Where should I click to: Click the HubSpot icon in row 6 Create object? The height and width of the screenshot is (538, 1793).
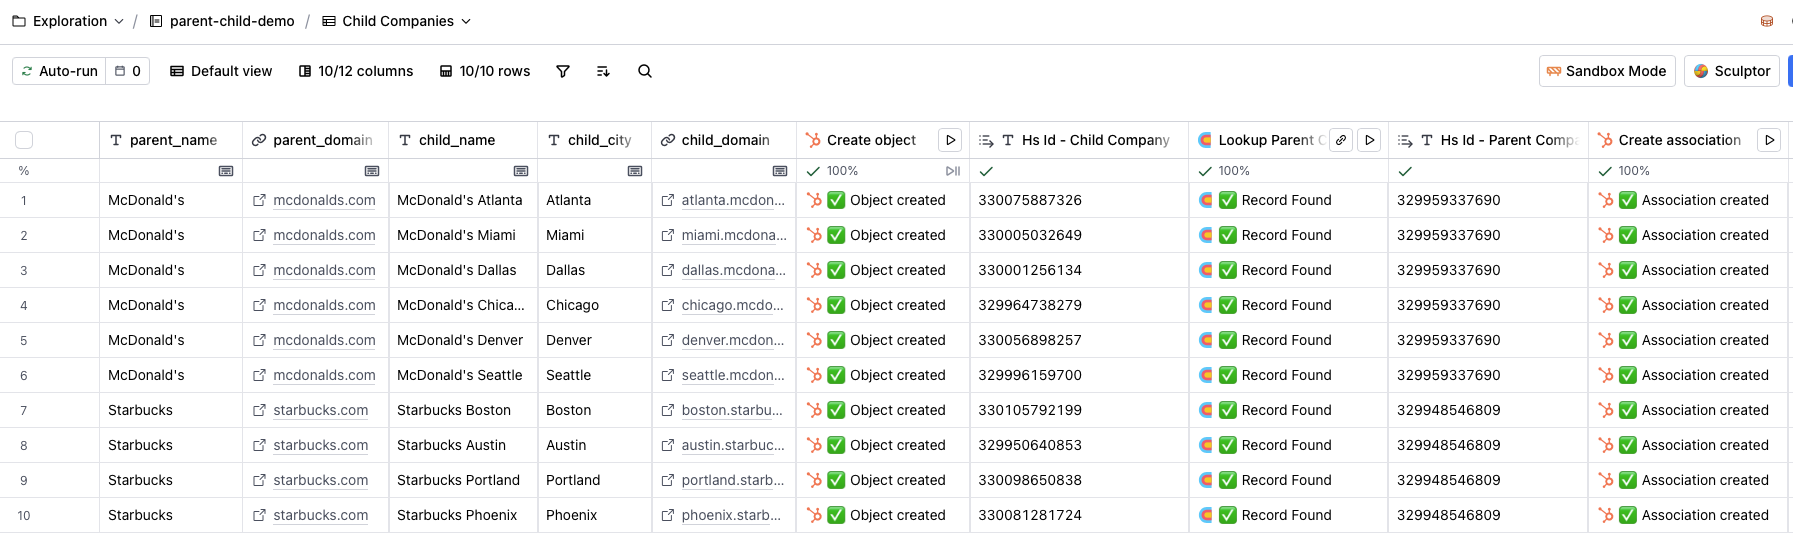click(x=814, y=375)
